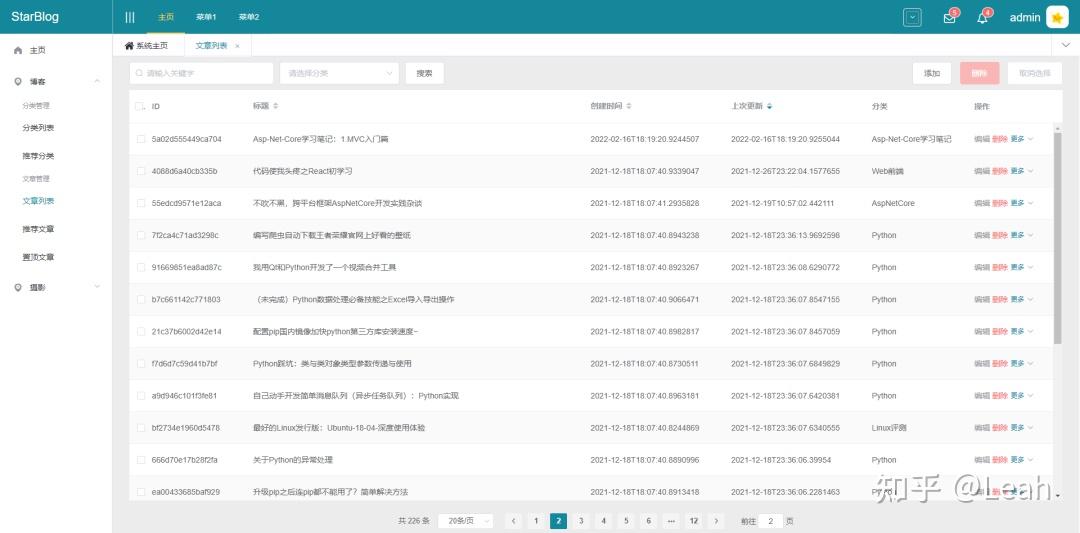
Task: Sort by 创建时间 column arrow
Action: coord(629,106)
